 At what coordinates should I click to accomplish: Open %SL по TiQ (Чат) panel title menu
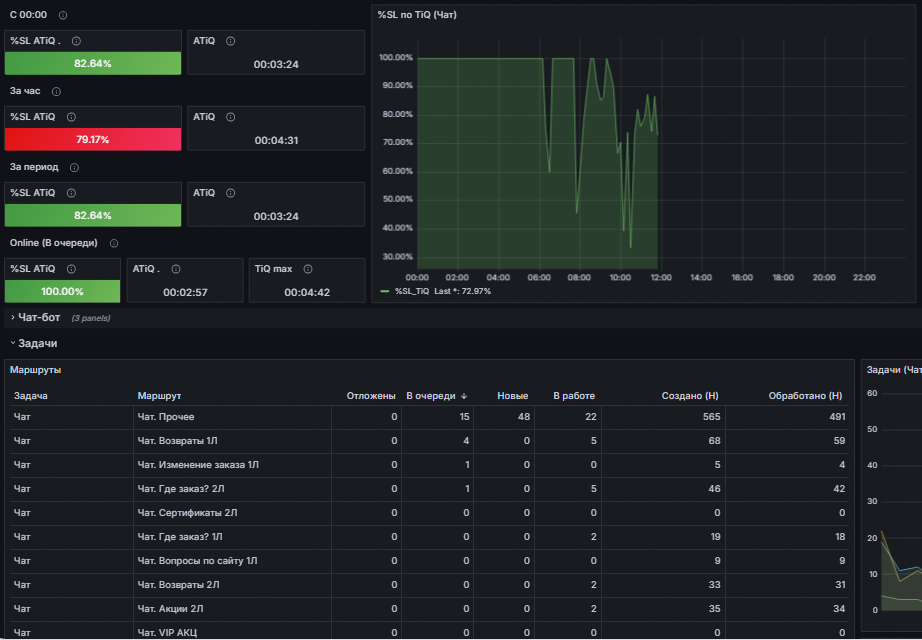[417, 15]
